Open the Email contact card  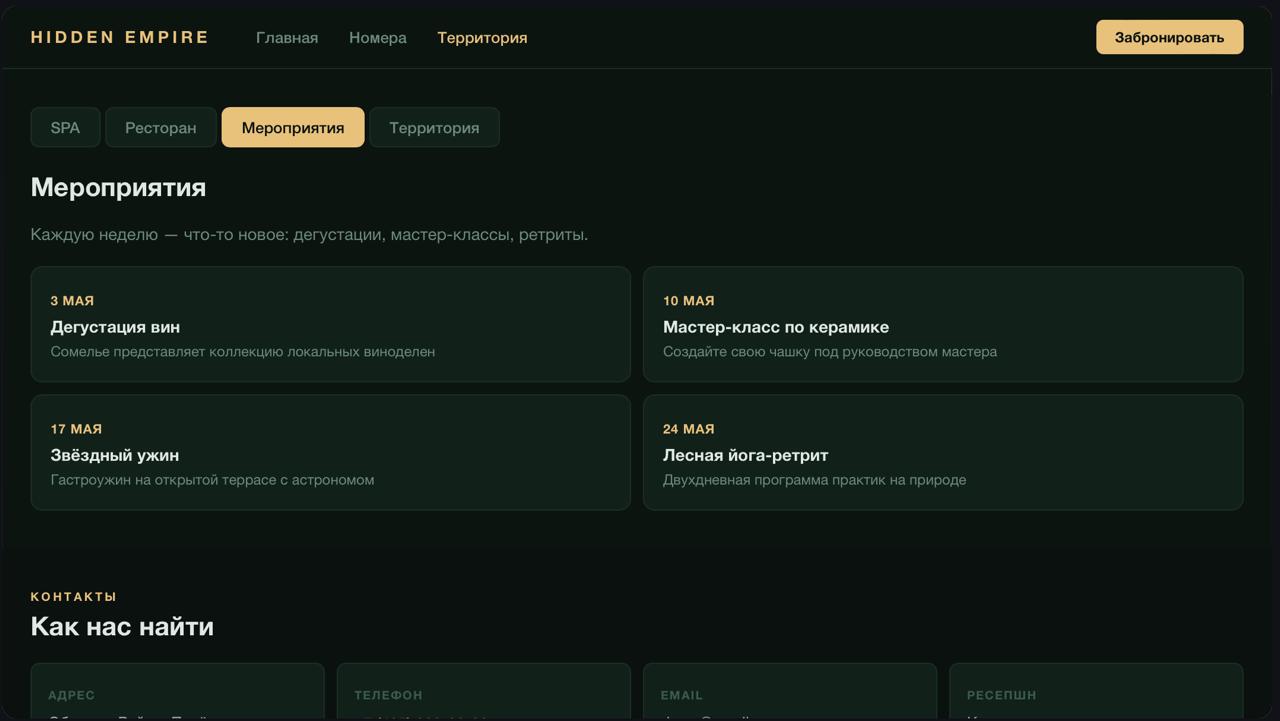[x=789, y=694]
